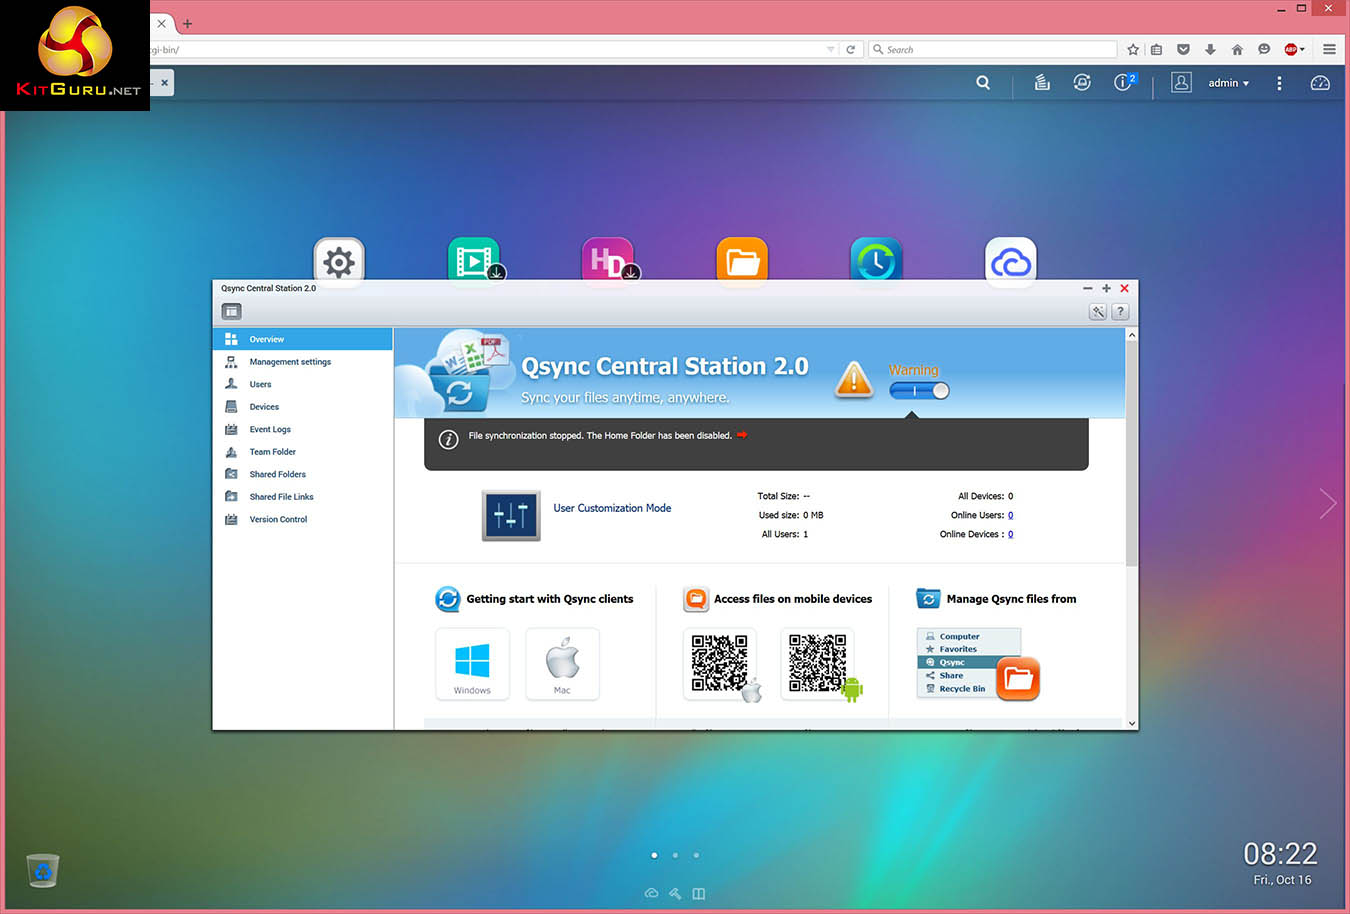This screenshot has height=914, width=1350.
Task: Open the resource monitor dashboard gauge icon
Action: 1320,83
